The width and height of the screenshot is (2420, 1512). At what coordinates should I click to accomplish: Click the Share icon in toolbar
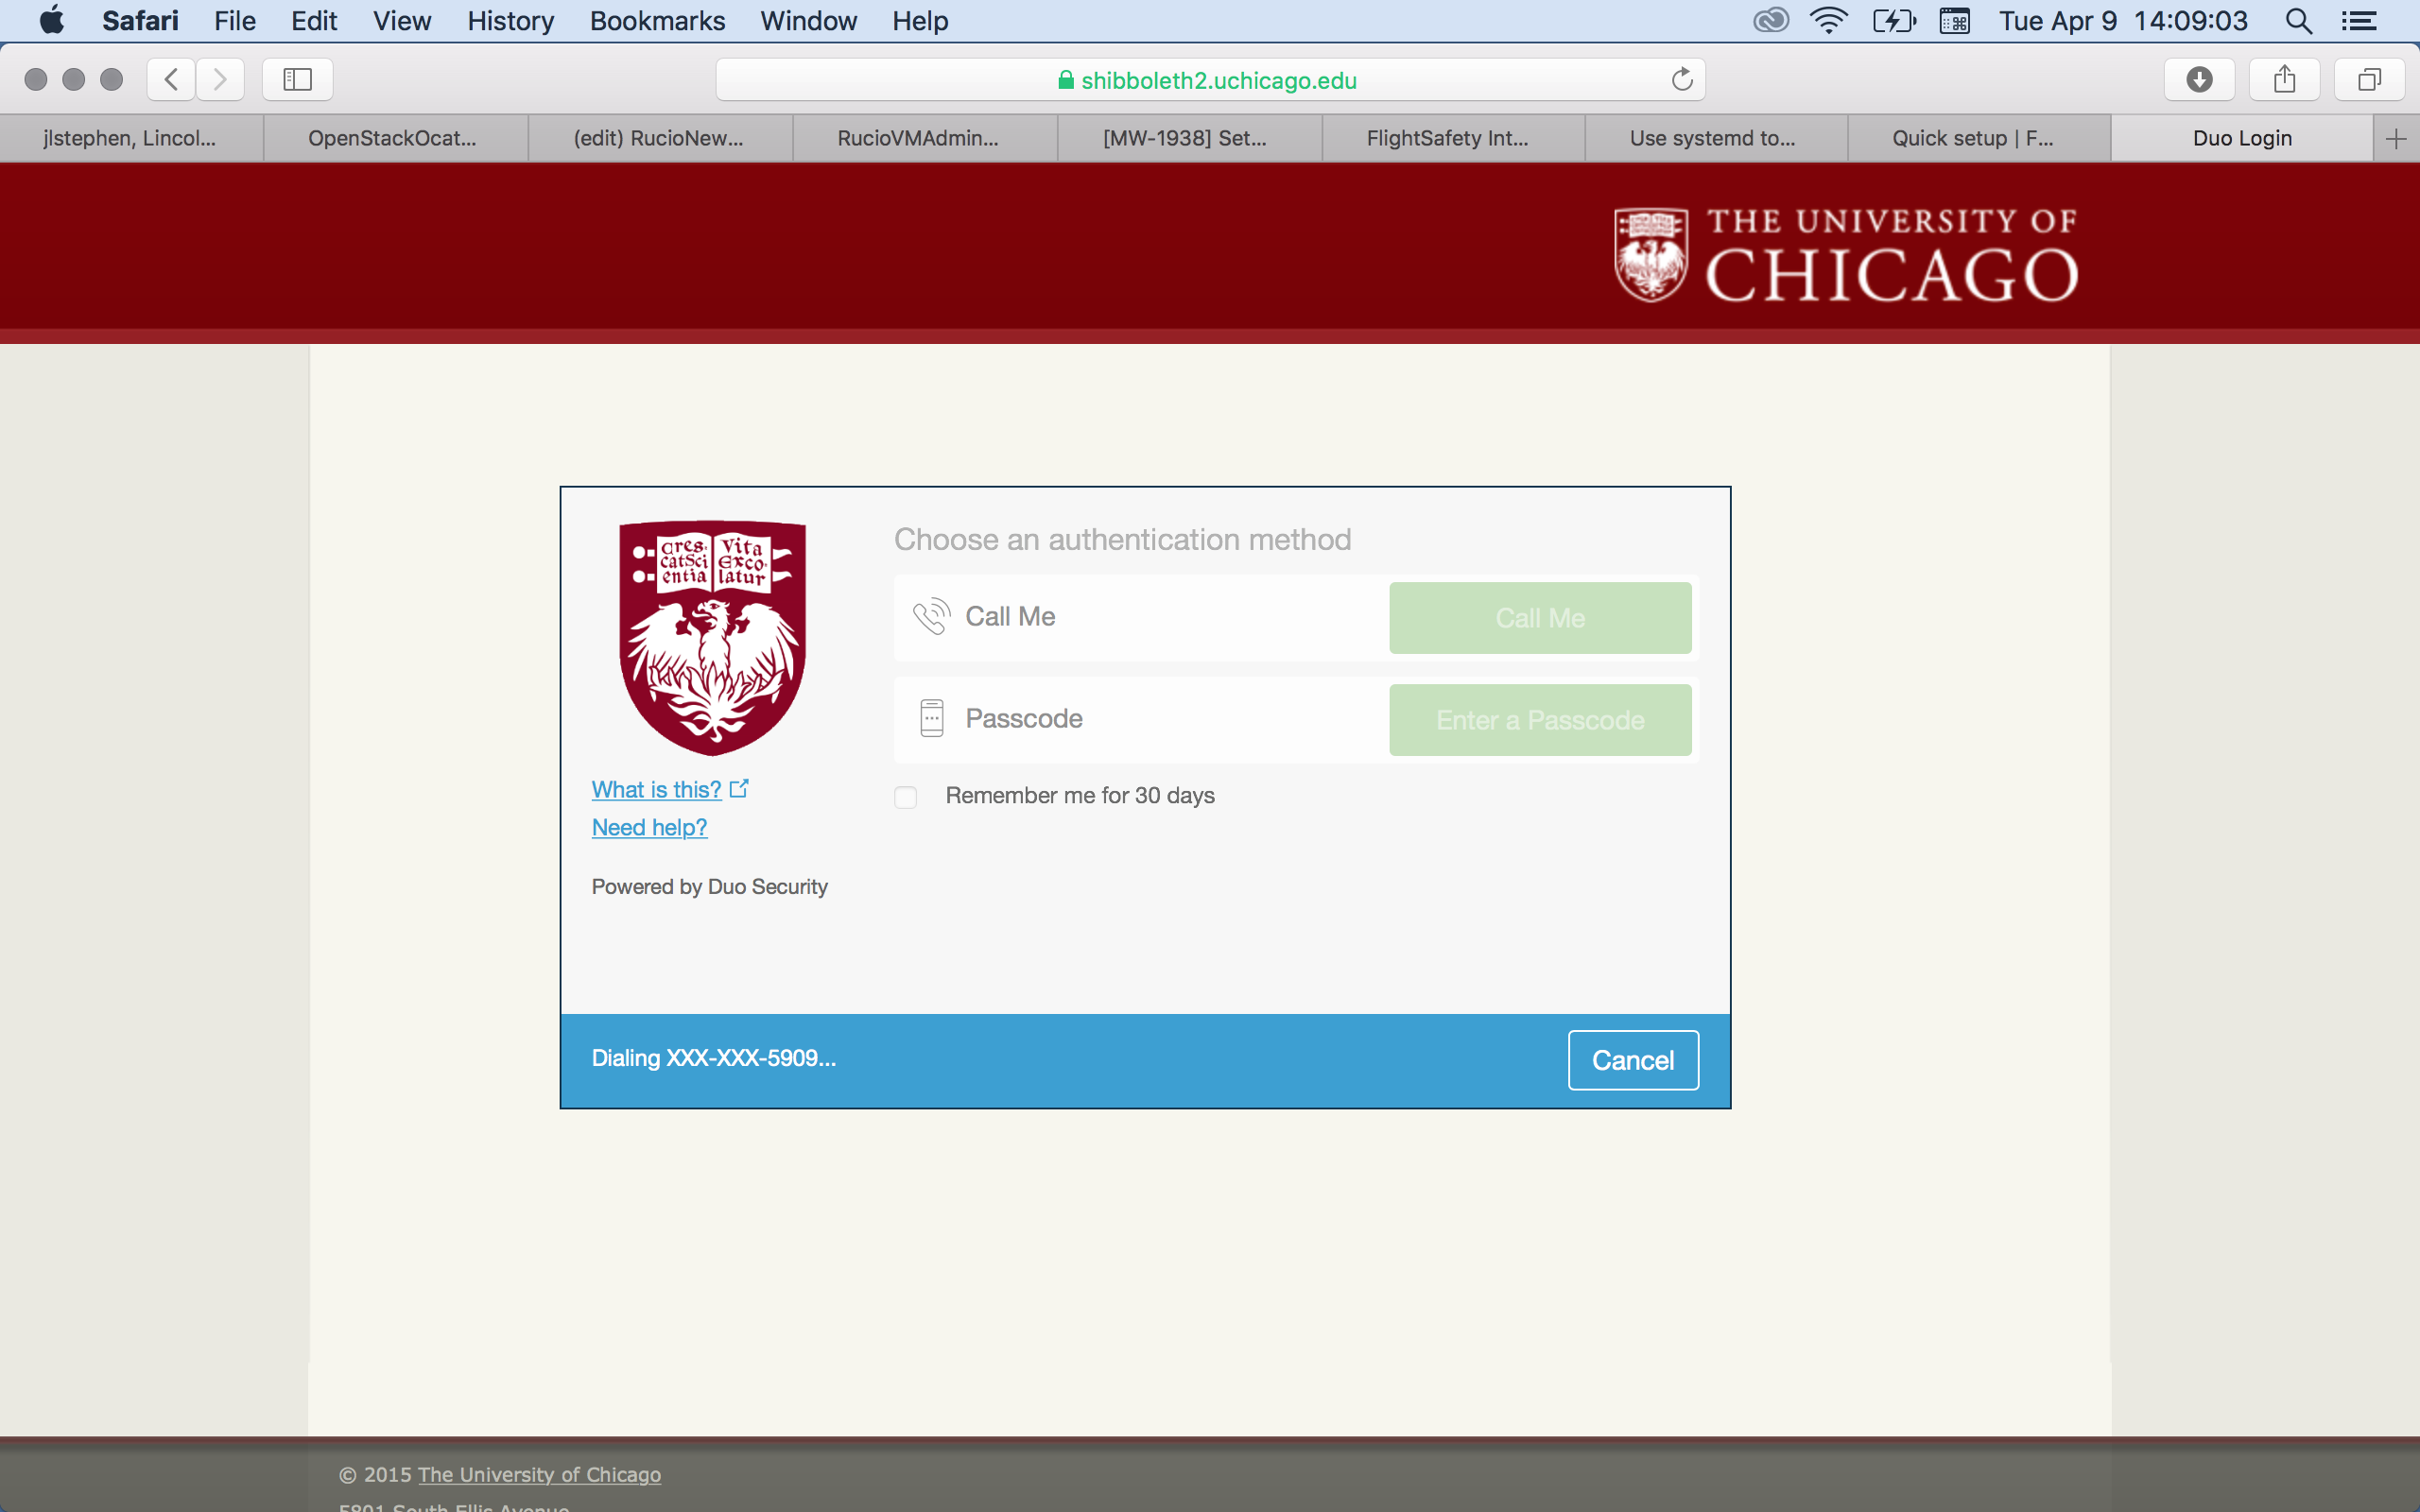[x=2284, y=79]
